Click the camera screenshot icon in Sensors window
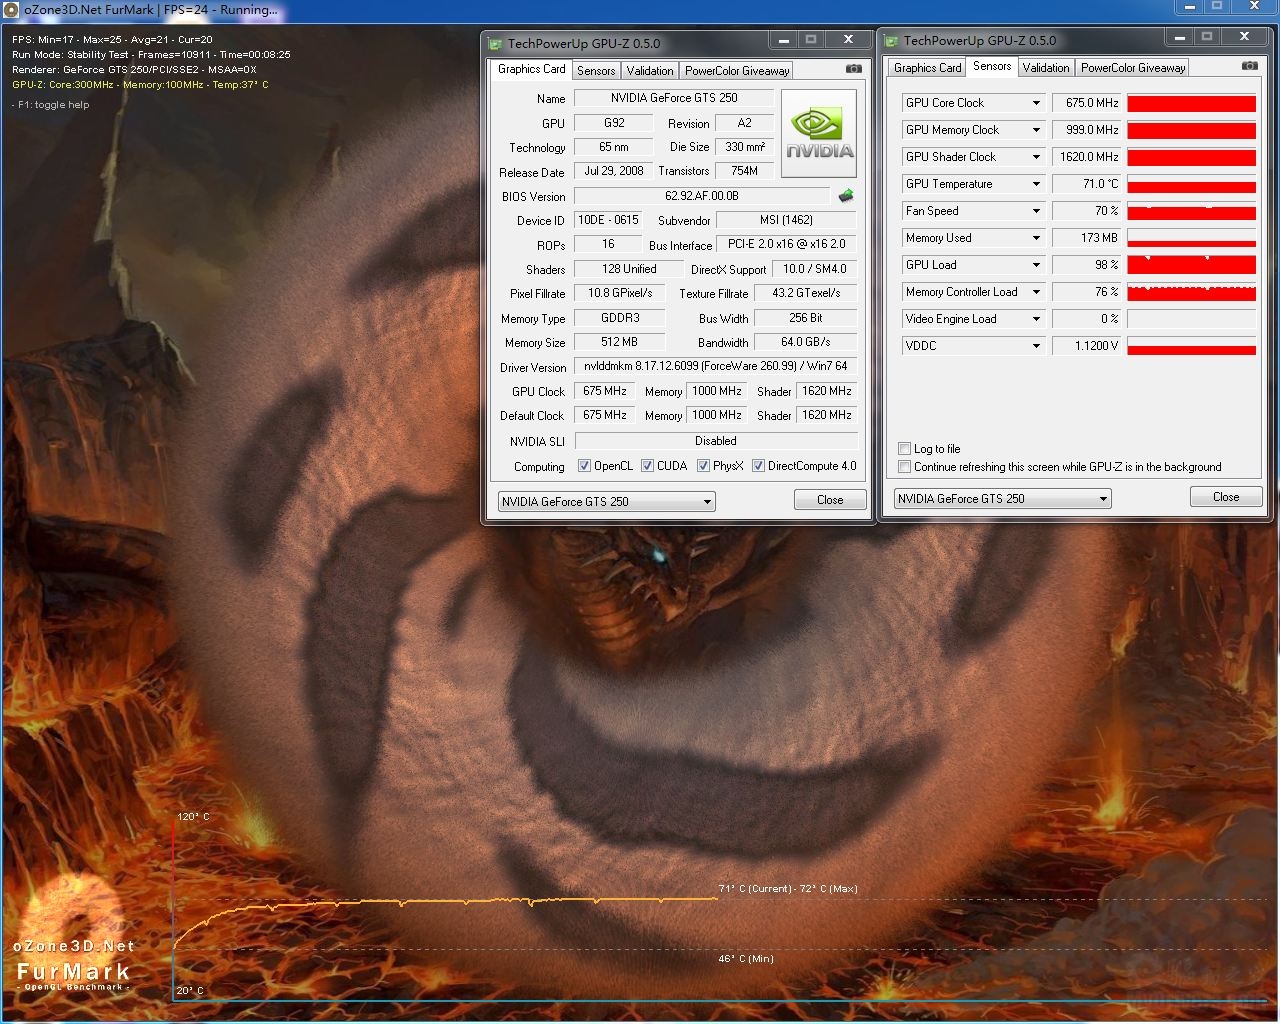This screenshot has width=1280, height=1024. (1249, 66)
